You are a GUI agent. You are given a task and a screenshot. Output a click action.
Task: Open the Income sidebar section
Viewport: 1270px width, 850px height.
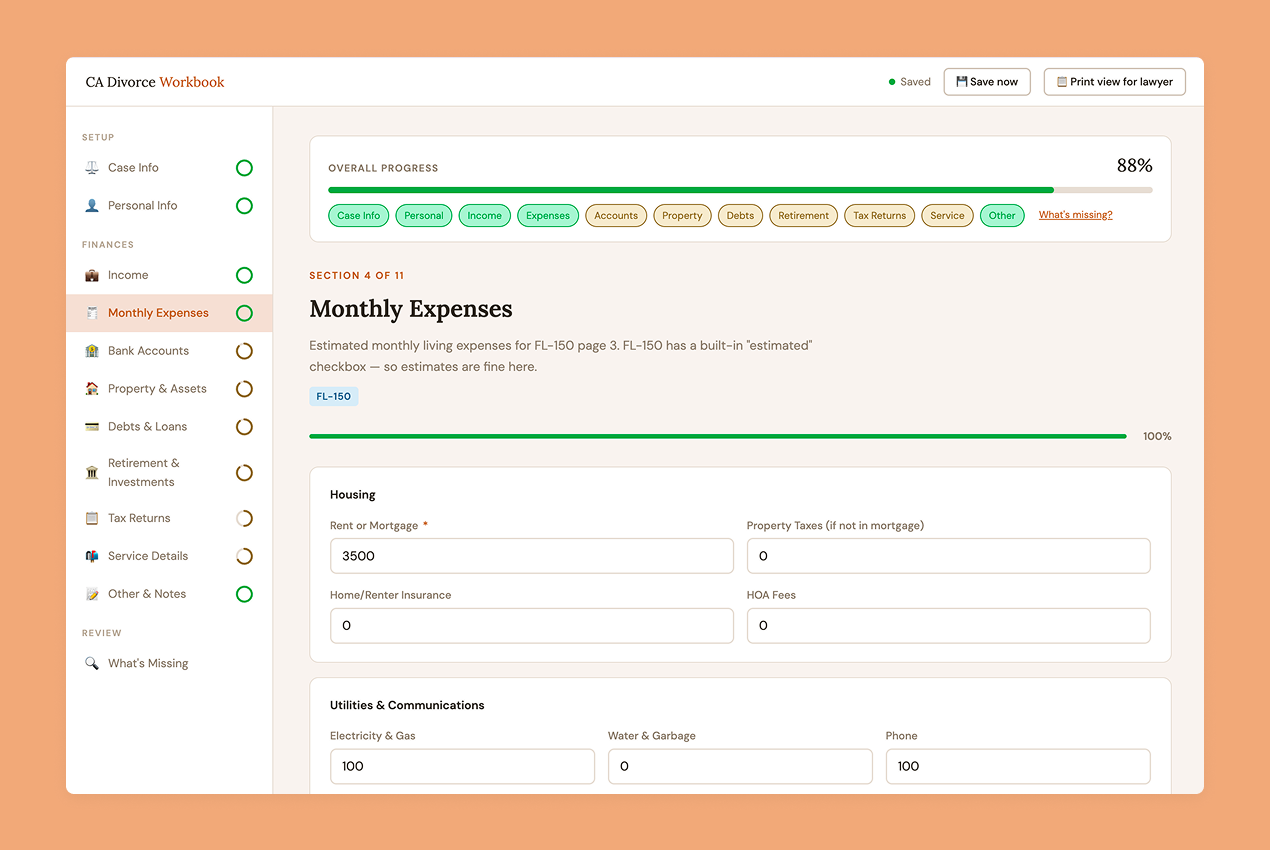pyautogui.click(x=169, y=275)
